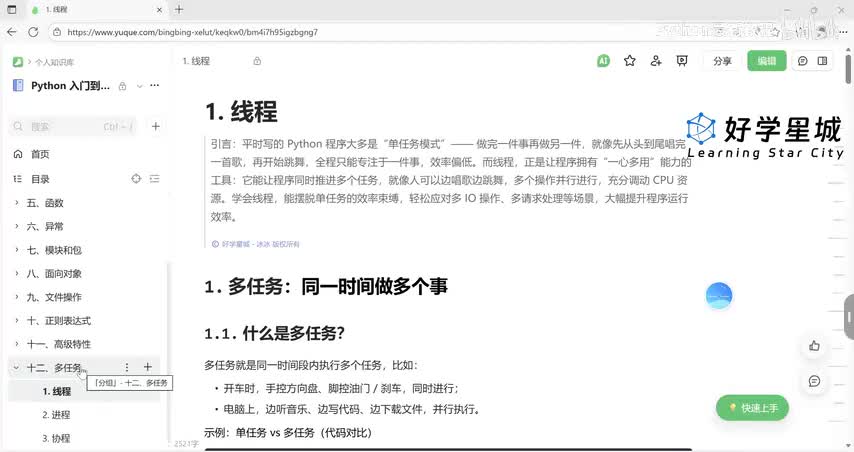Click the green 编辑 edit button

click(x=766, y=61)
